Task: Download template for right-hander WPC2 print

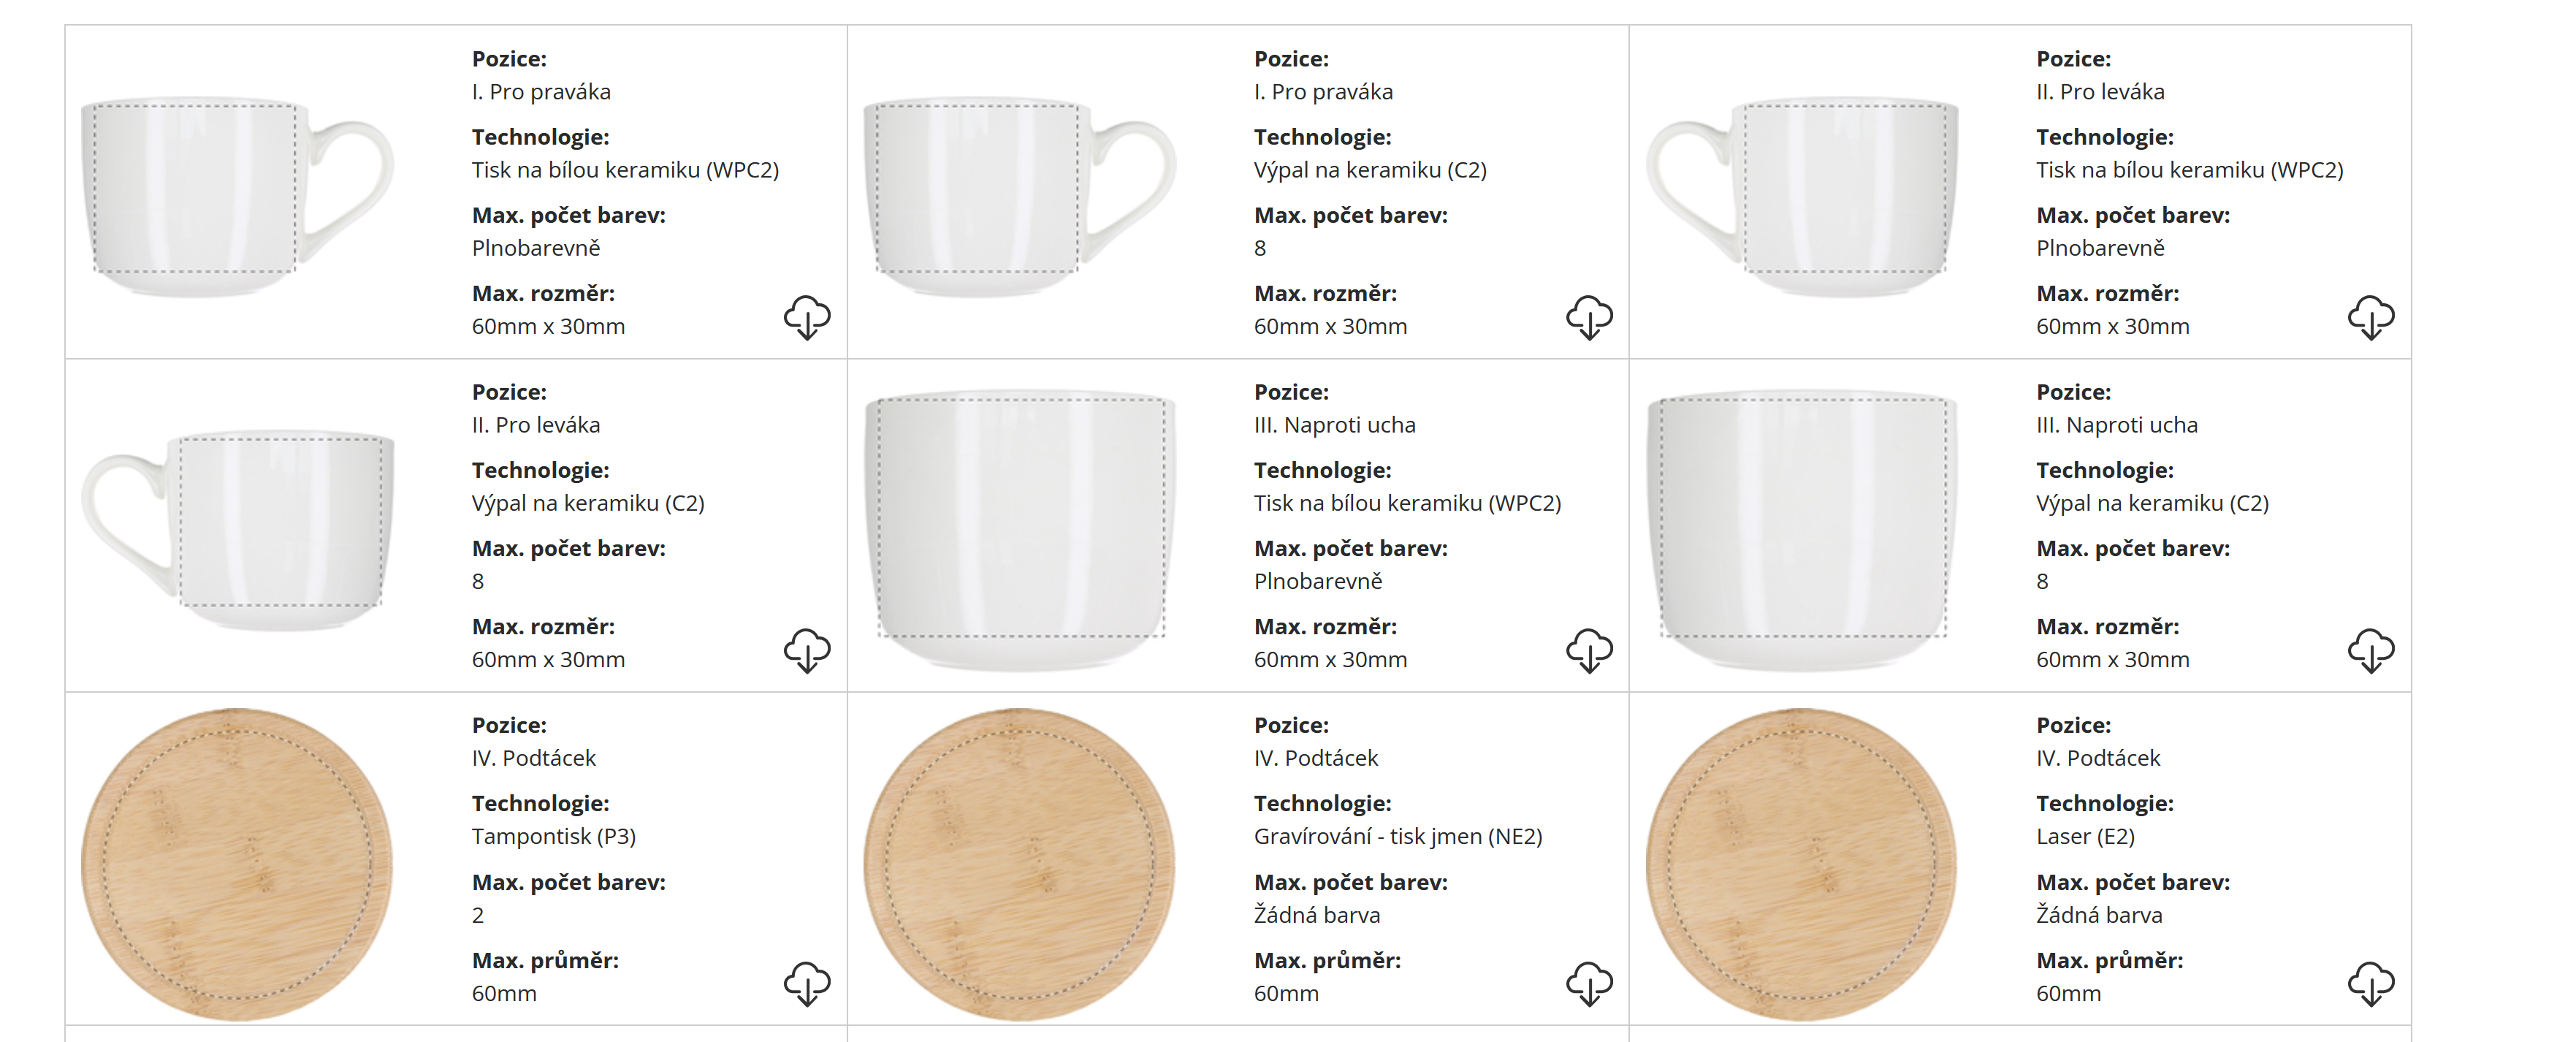Action: coord(806,317)
